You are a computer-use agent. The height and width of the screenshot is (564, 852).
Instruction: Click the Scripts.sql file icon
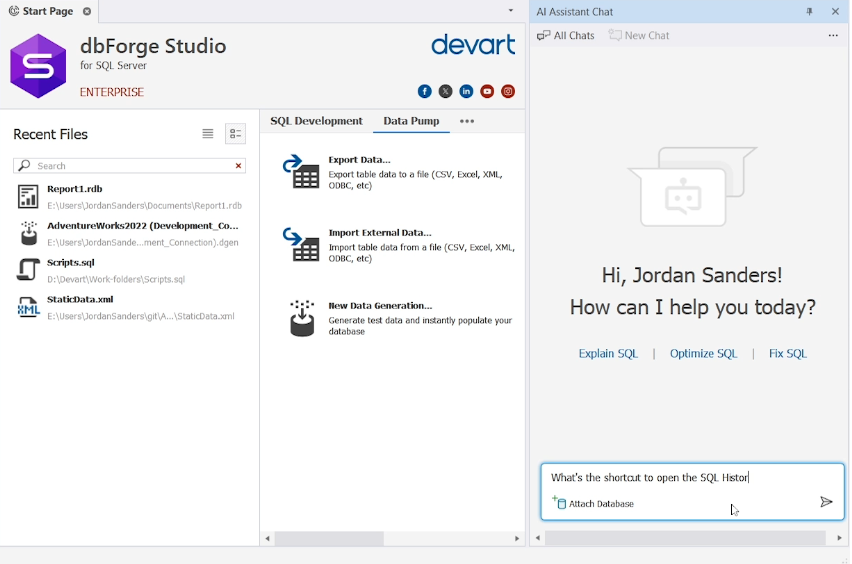(x=28, y=270)
